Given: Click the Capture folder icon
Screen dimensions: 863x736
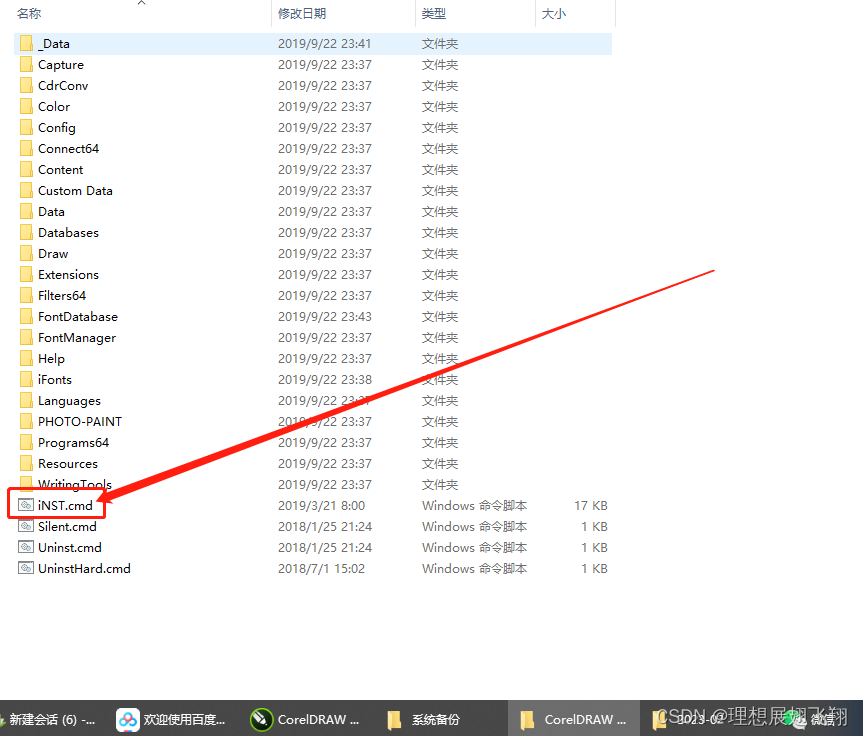Looking at the screenshot, I should [26, 64].
